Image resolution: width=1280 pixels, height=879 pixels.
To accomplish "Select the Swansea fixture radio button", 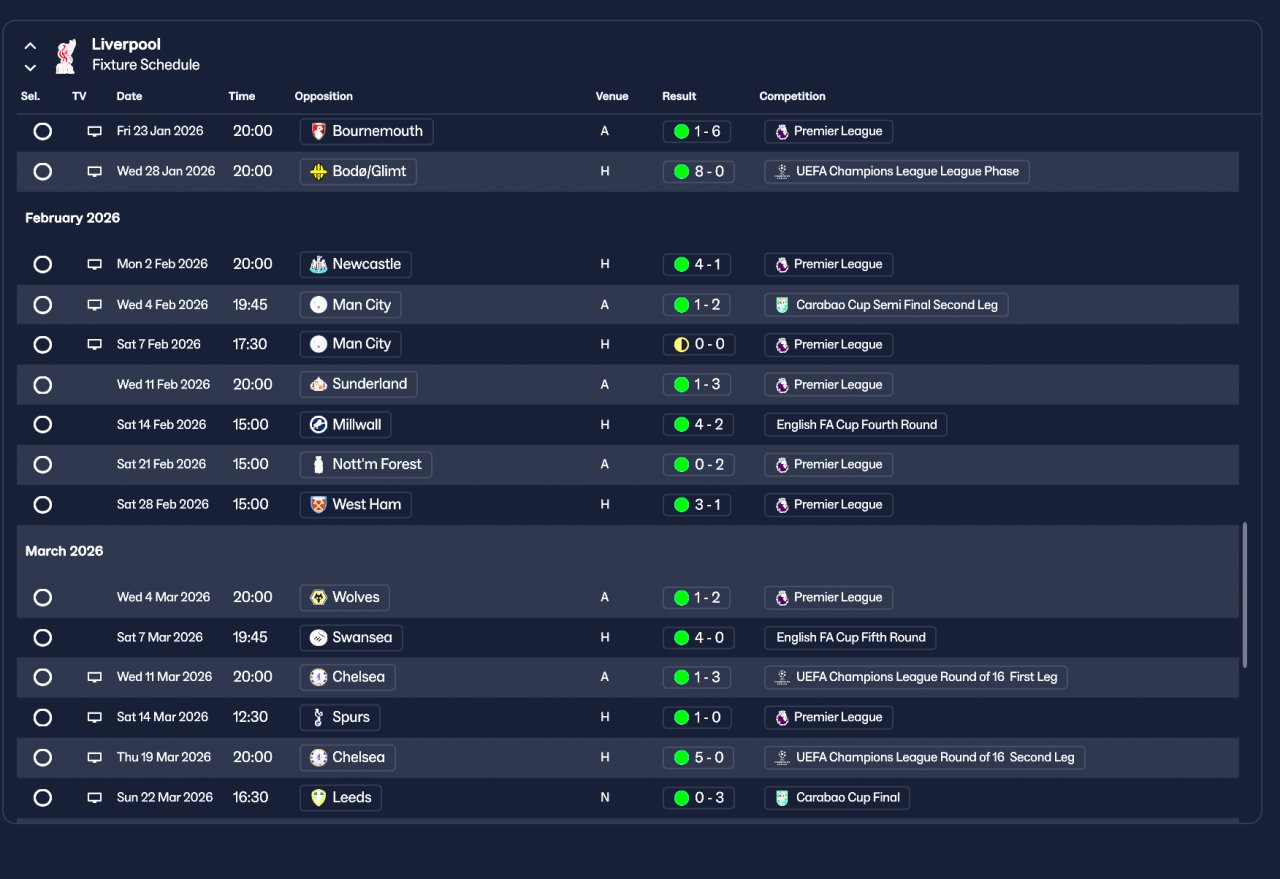I will pos(42,638).
